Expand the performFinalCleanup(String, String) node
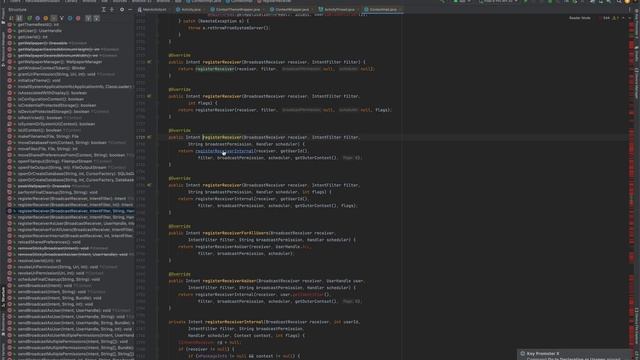 (15, 192)
